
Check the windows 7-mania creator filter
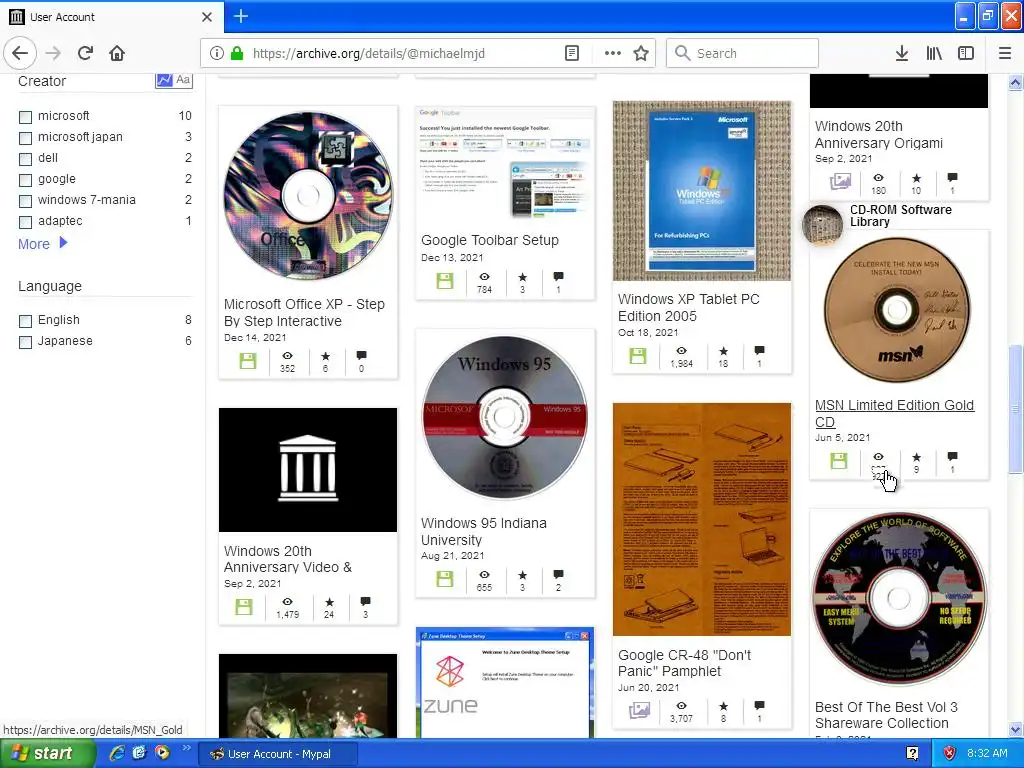click(25, 201)
